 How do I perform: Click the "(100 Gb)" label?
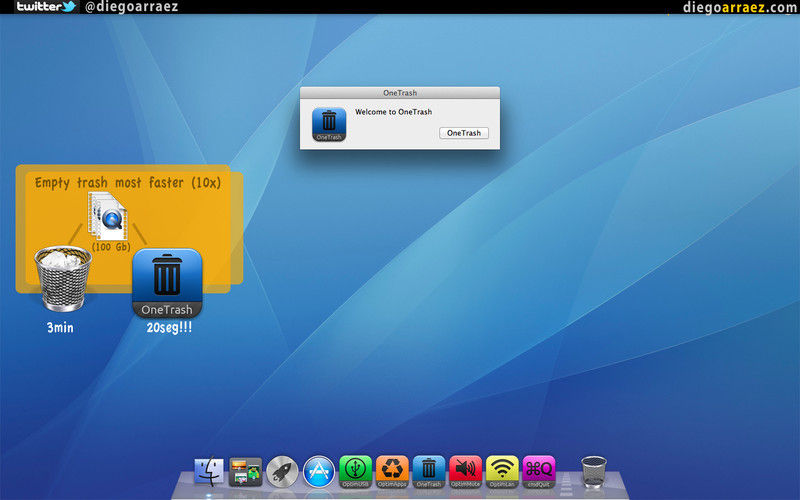point(111,247)
